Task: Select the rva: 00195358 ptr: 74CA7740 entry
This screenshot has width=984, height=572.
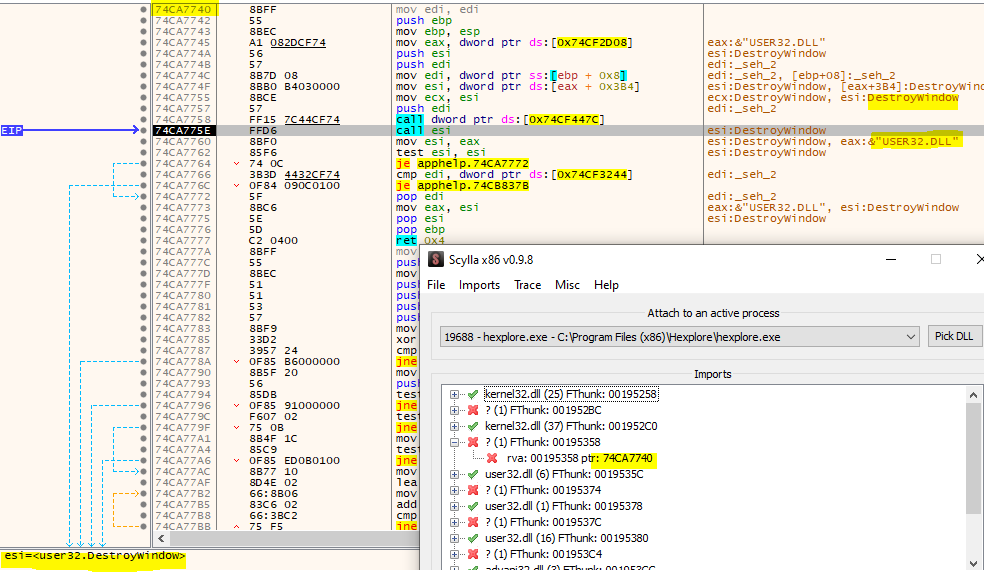Action: [580, 458]
